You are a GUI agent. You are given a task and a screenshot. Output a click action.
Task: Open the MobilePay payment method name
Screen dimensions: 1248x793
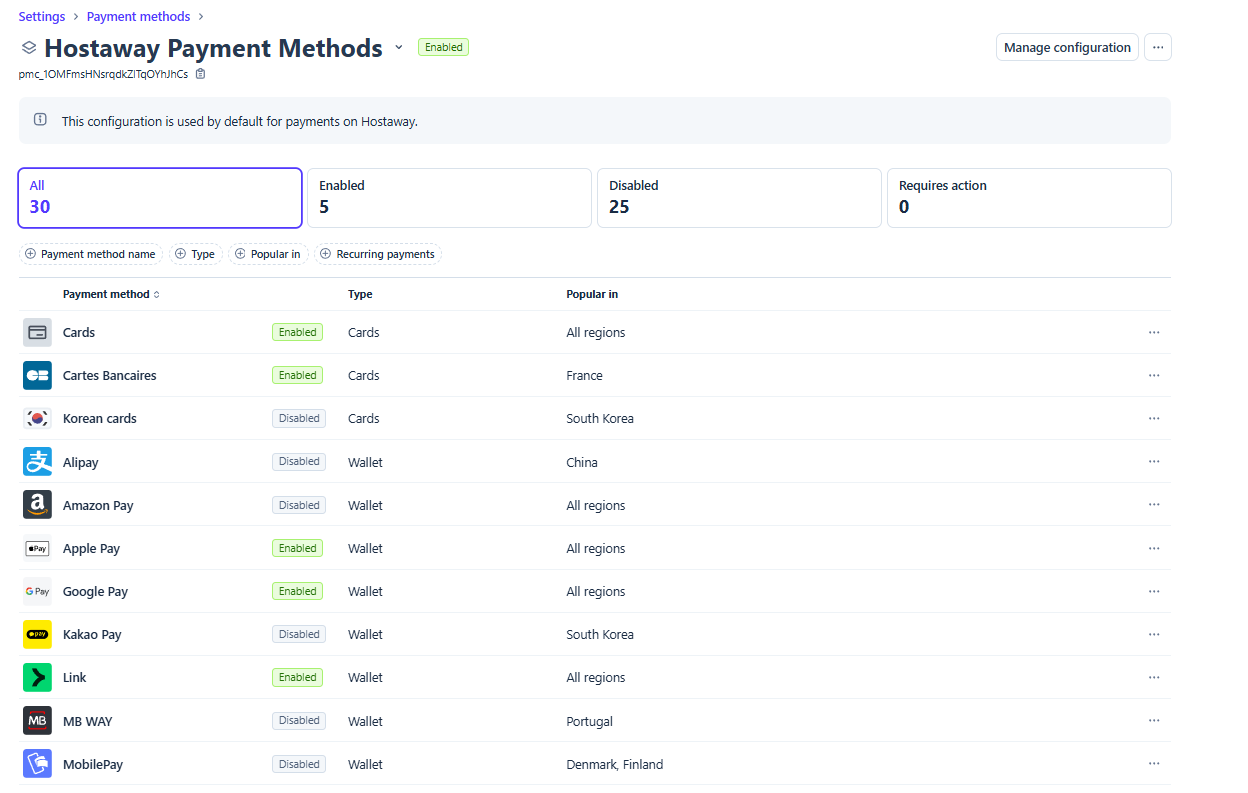(x=93, y=764)
